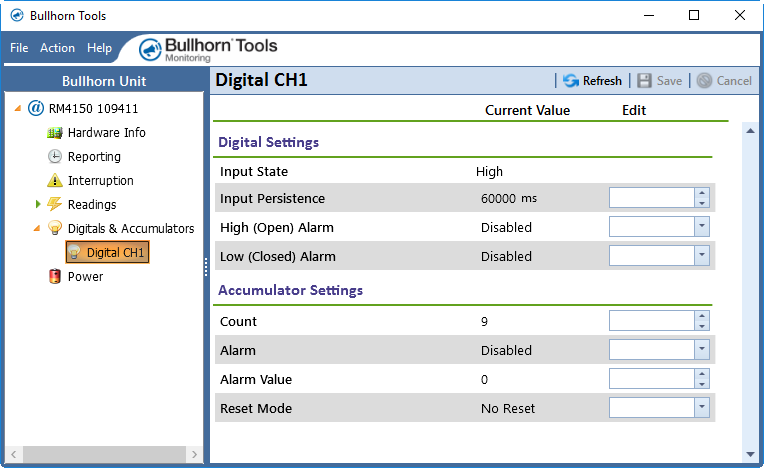Image resolution: width=764 pixels, height=468 pixels.
Task: Click the panel splitter grip dots
Action: point(206,267)
